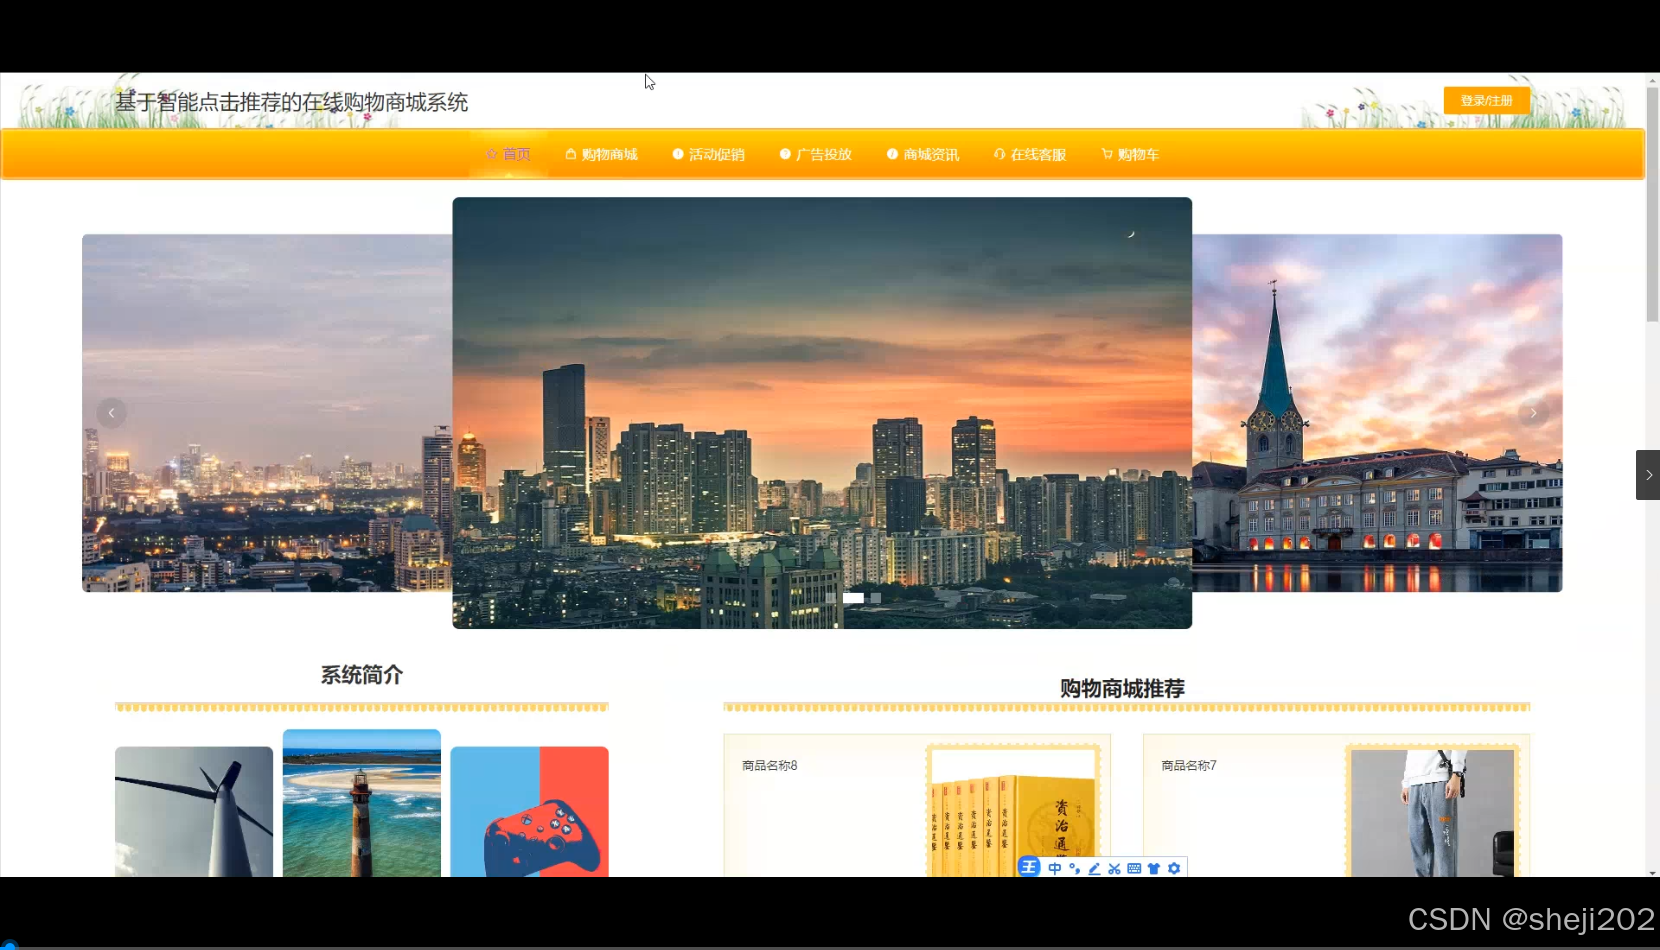
Task: Open the IME settings gear
Action: [x=1174, y=868]
